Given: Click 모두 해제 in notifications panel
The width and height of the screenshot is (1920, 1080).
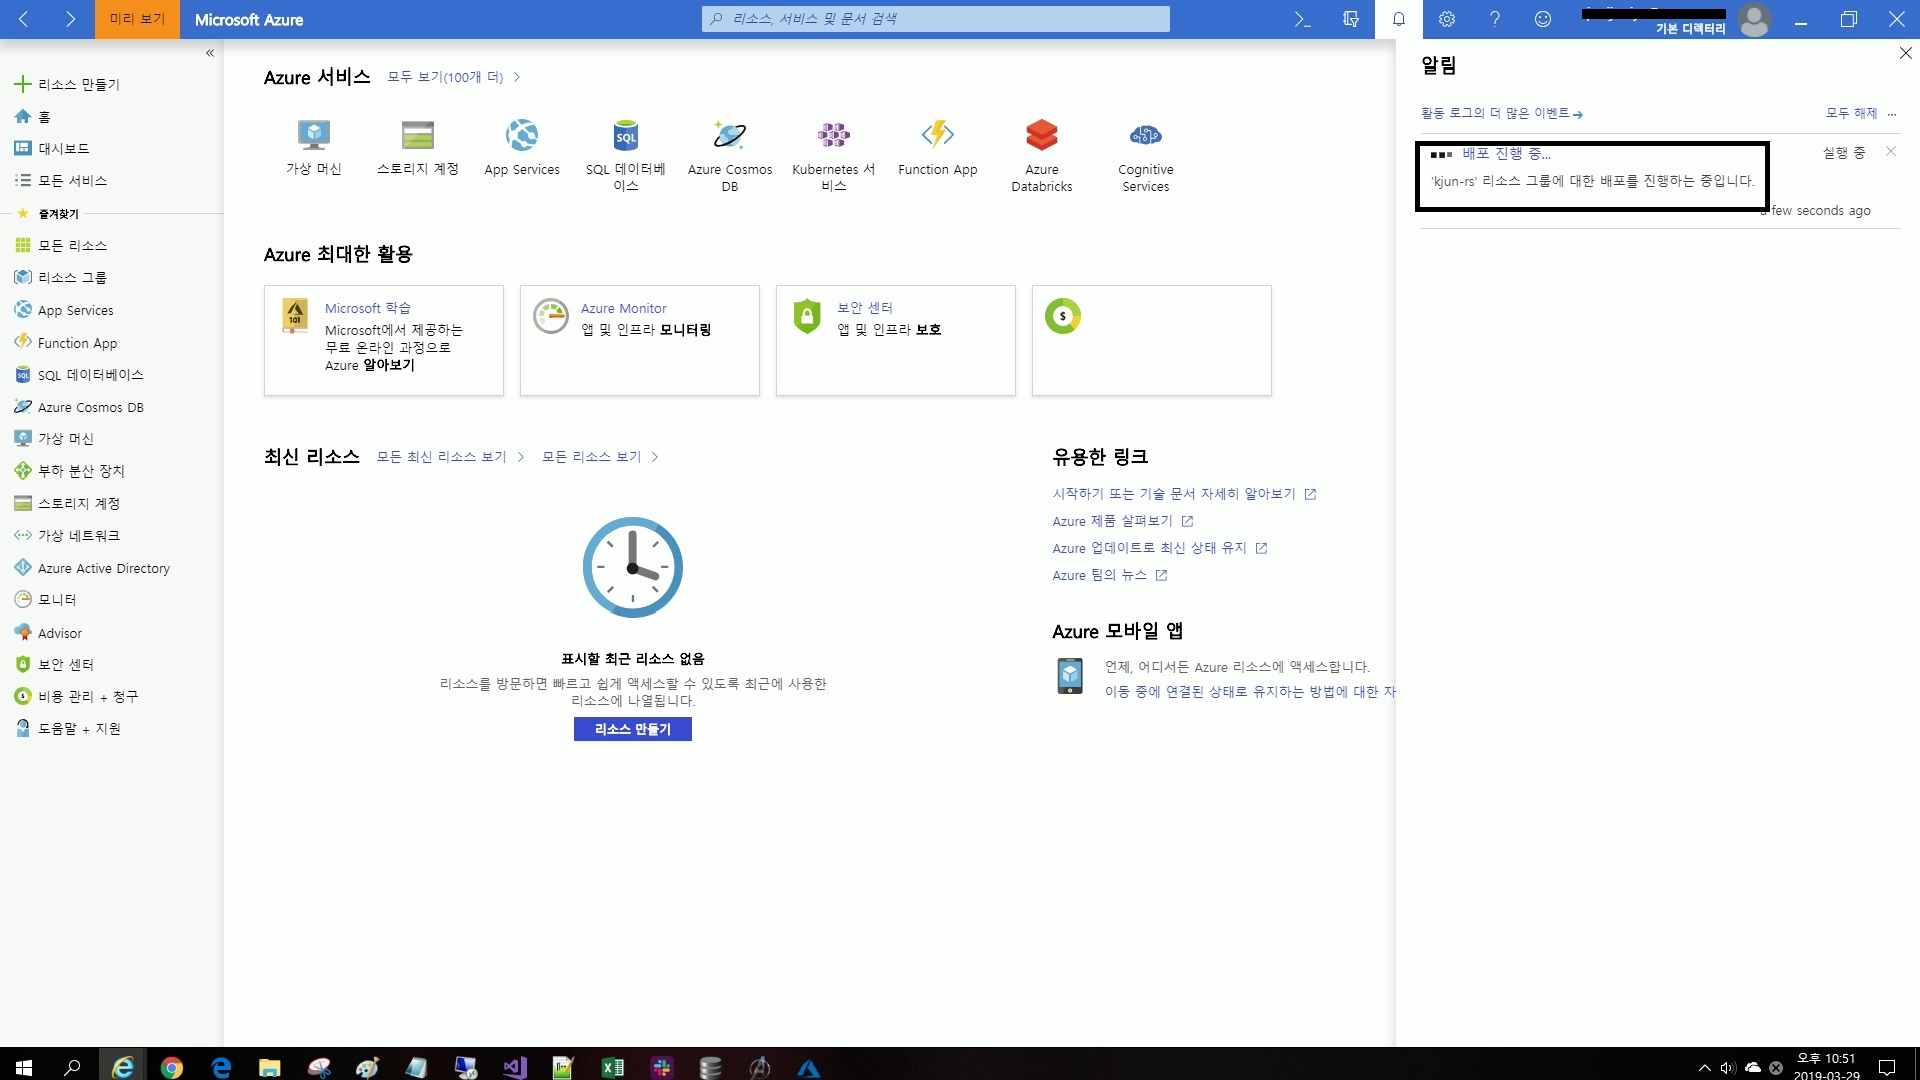Looking at the screenshot, I should tap(1851, 113).
